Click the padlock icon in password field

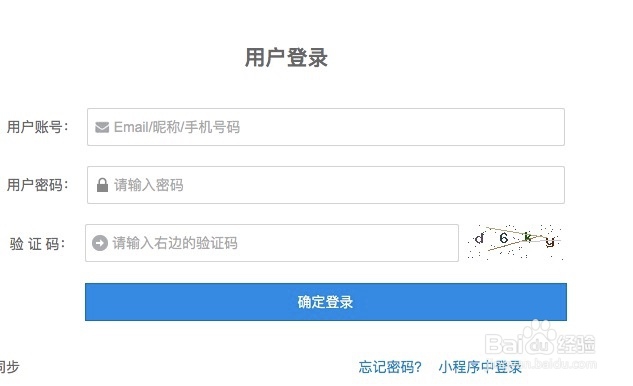103,185
